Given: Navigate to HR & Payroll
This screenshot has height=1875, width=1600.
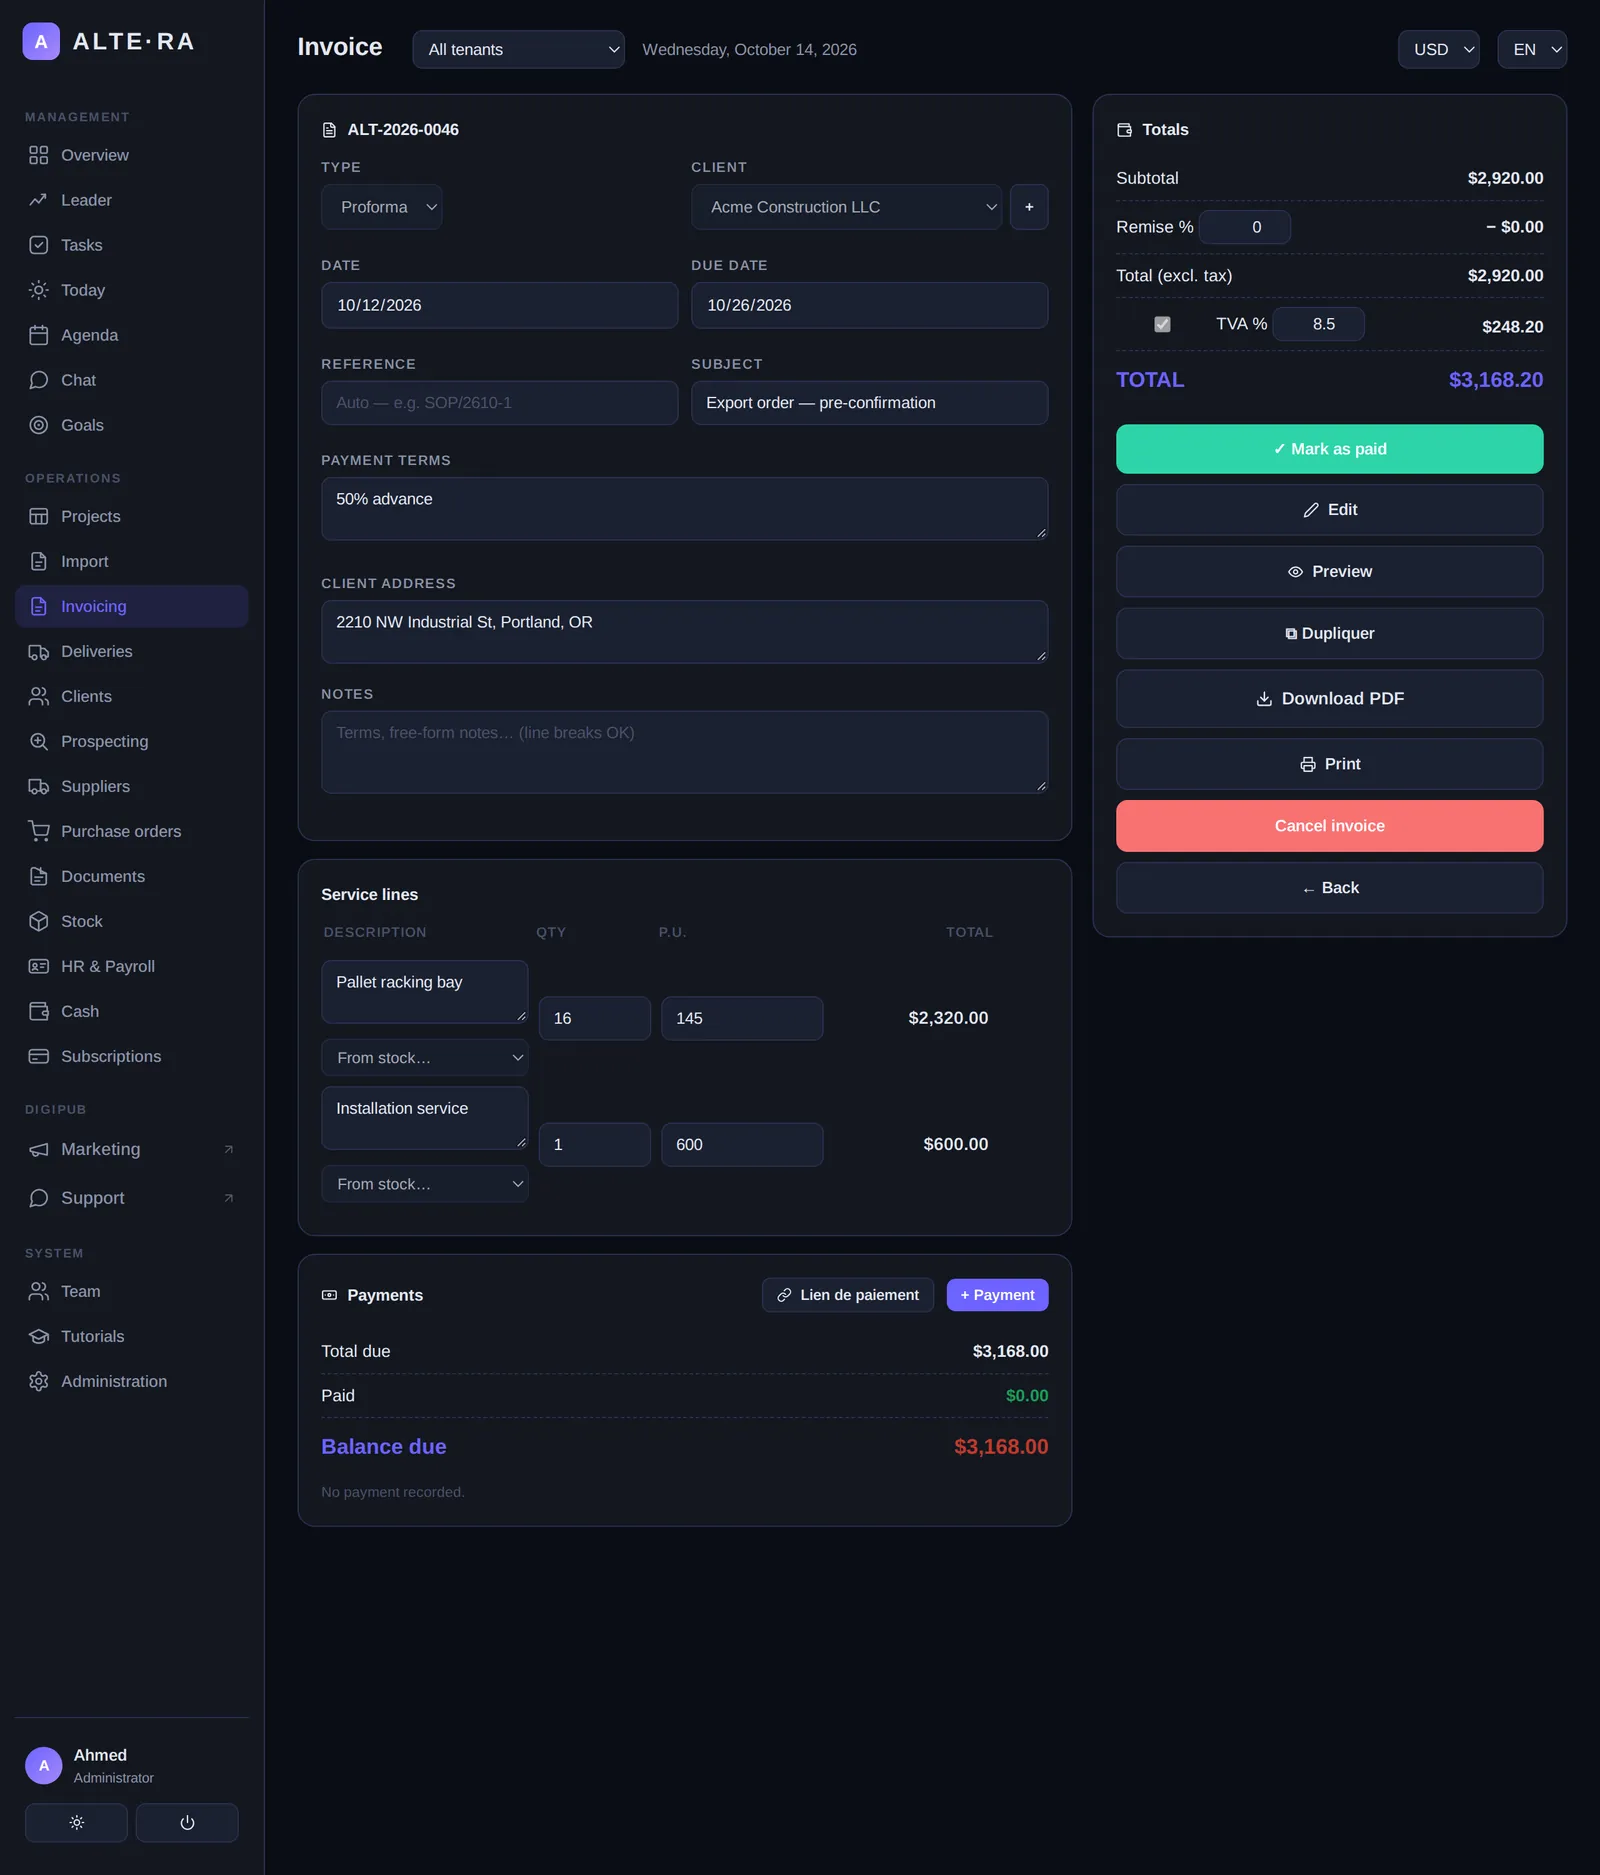Looking at the screenshot, I should pyautogui.click(x=132, y=966).
